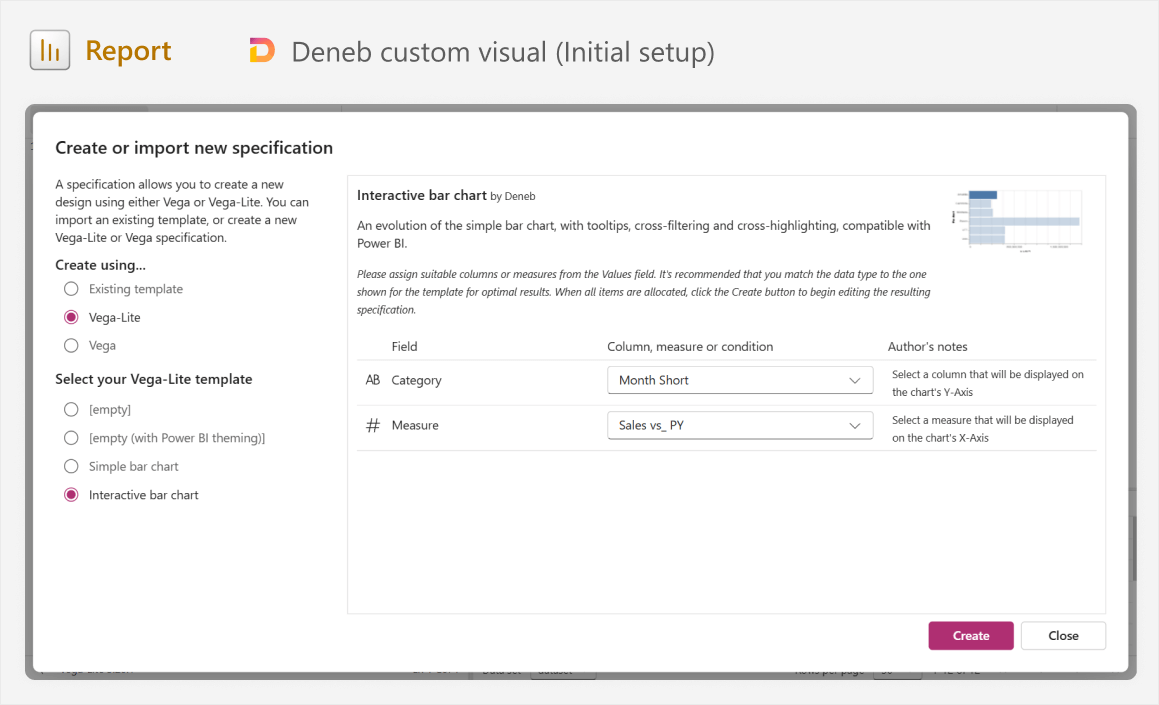Select the Existing template radio button

pyautogui.click(x=71, y=289)
